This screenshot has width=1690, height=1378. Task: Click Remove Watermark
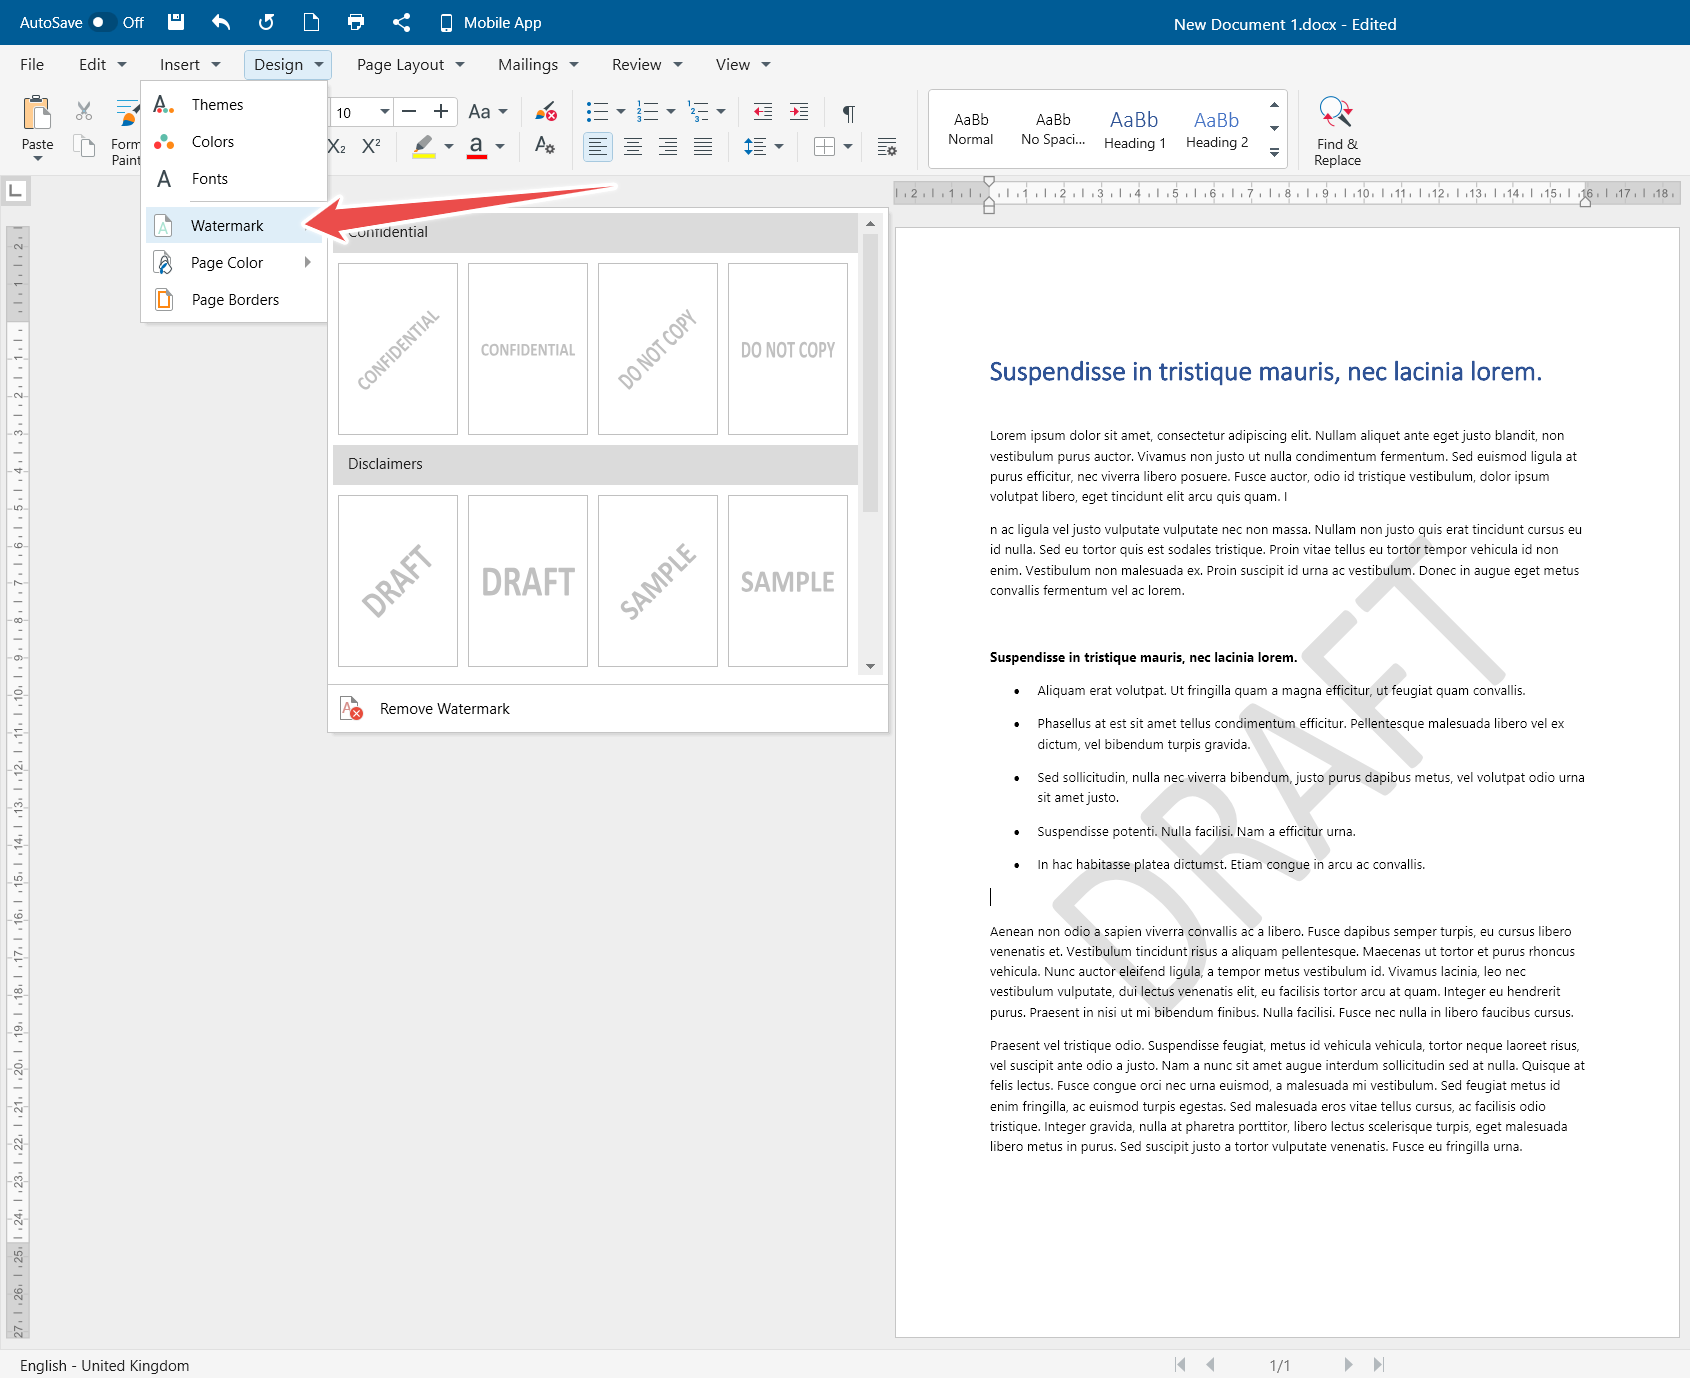tap(444, 709)
